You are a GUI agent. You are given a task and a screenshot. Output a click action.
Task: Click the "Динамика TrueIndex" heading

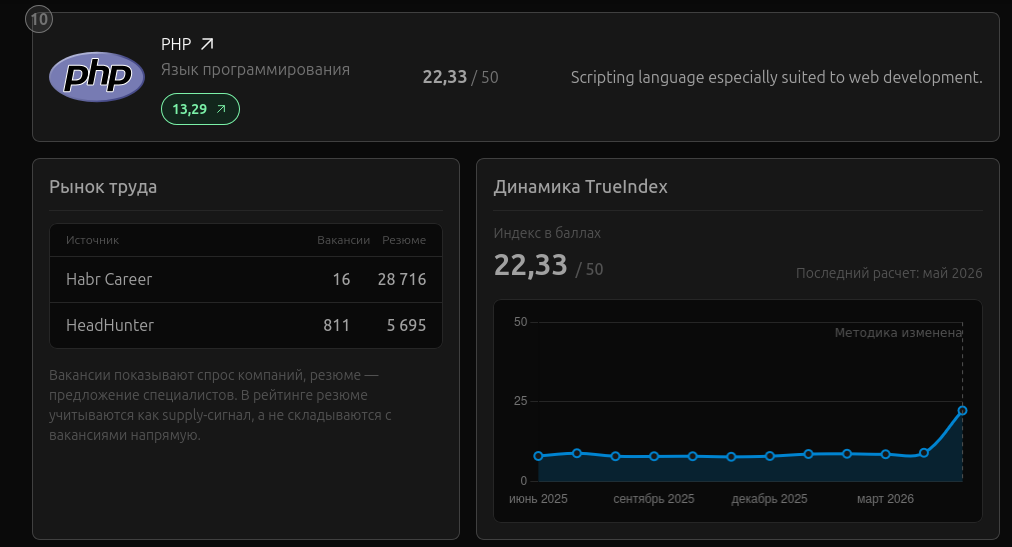(x=580, y=187)
